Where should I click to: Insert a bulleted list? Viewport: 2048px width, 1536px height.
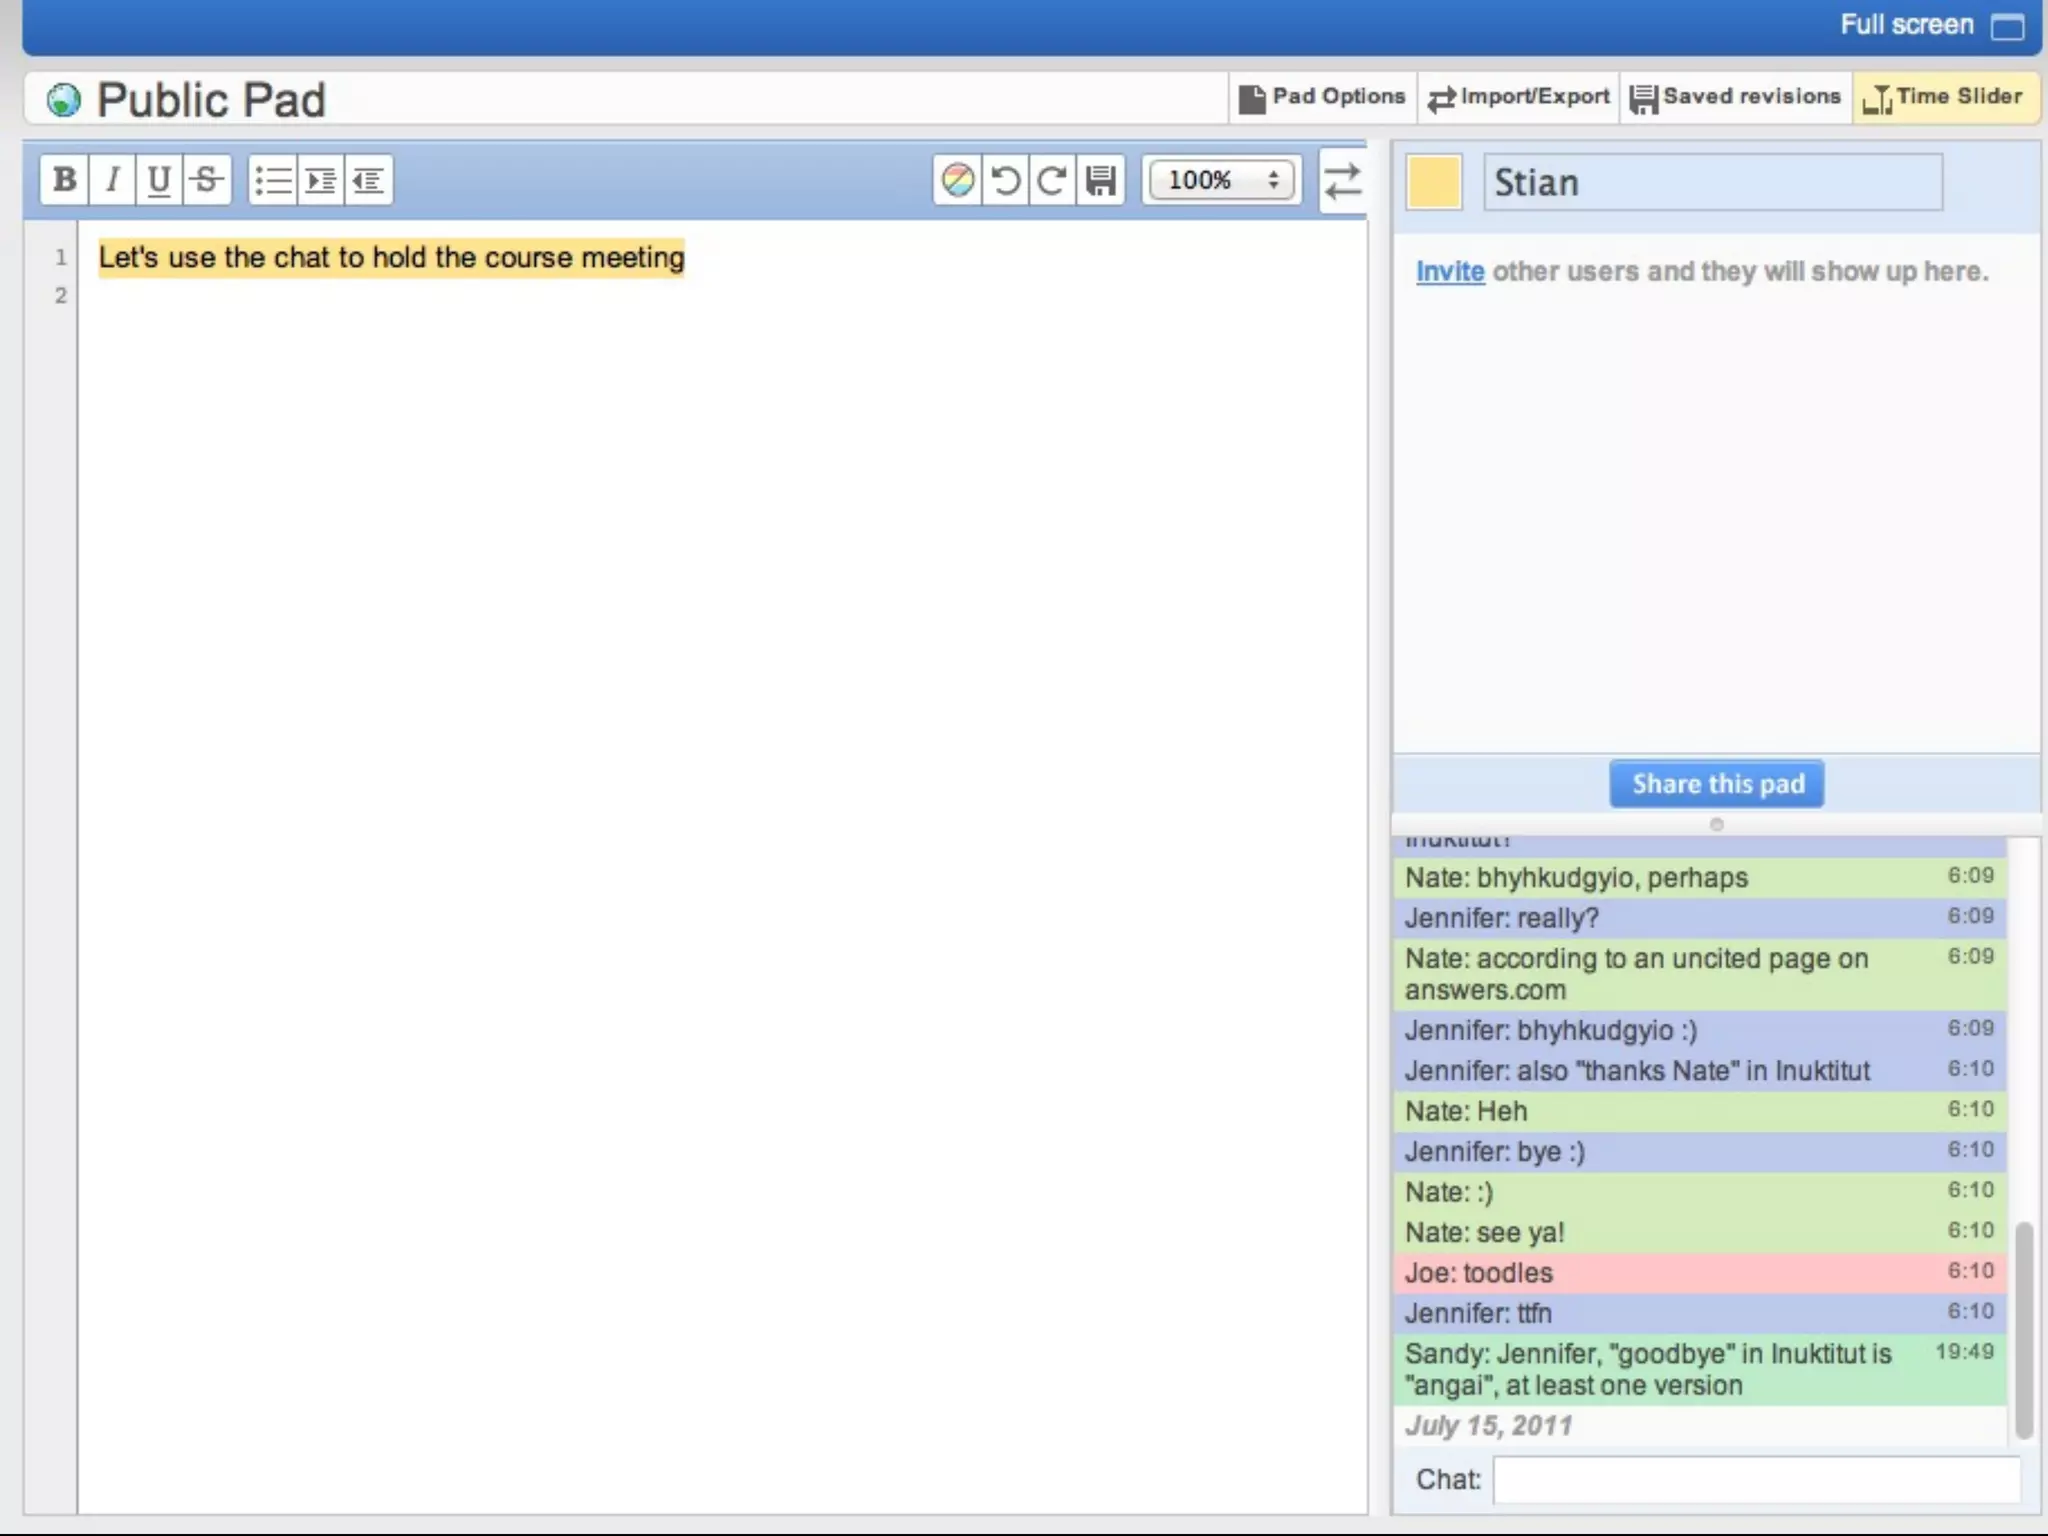[x=272, y=180]
